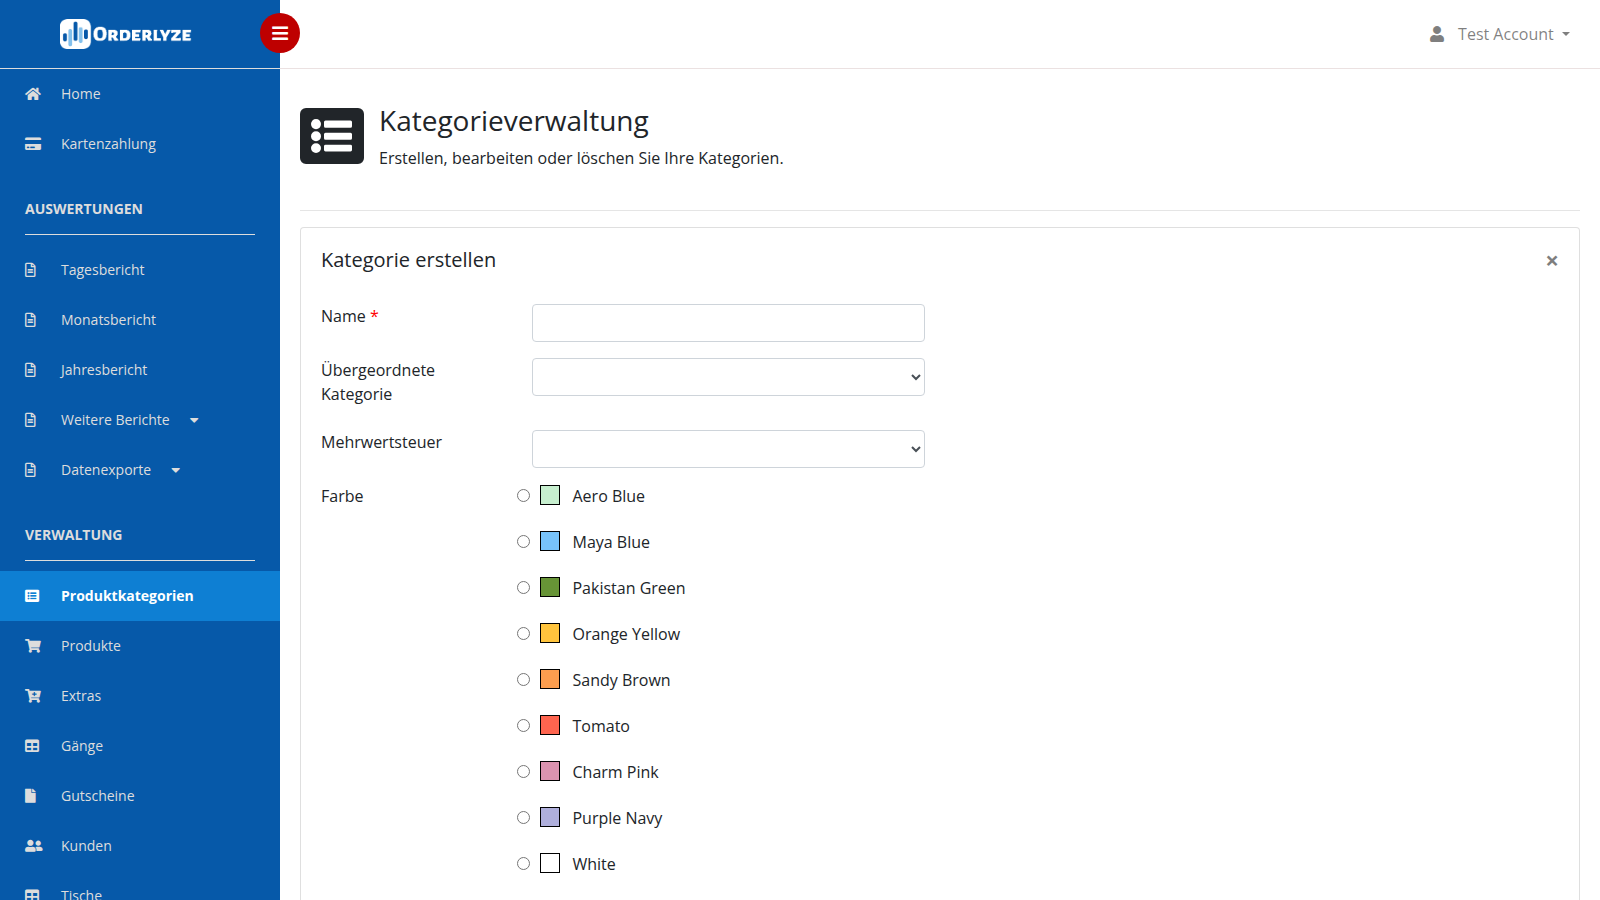Open the Test Account user menu
This screenshot has height=900, width=1600.
coord(1500,34)
